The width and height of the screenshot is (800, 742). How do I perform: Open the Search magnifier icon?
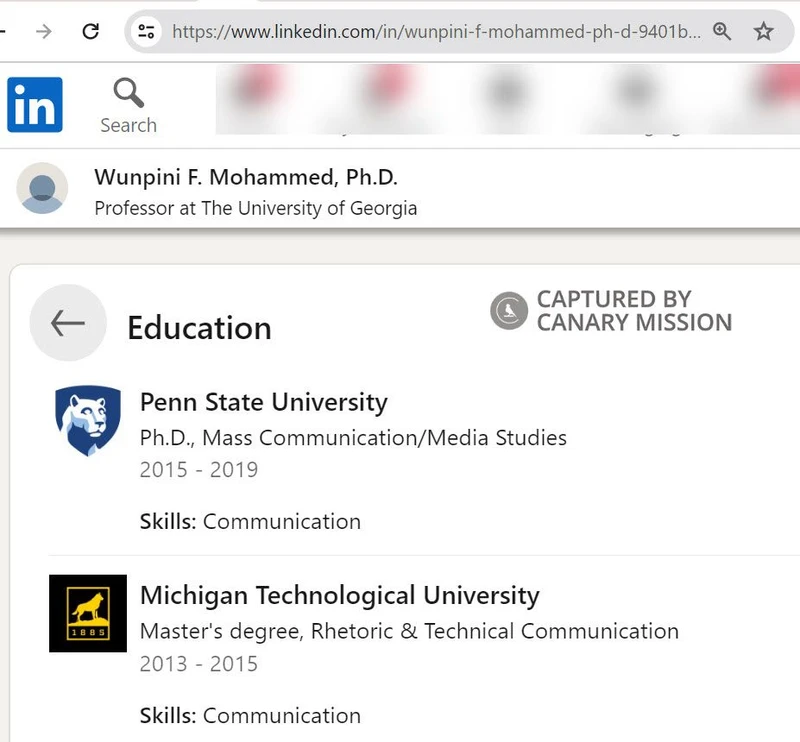[x=128, y=93]
